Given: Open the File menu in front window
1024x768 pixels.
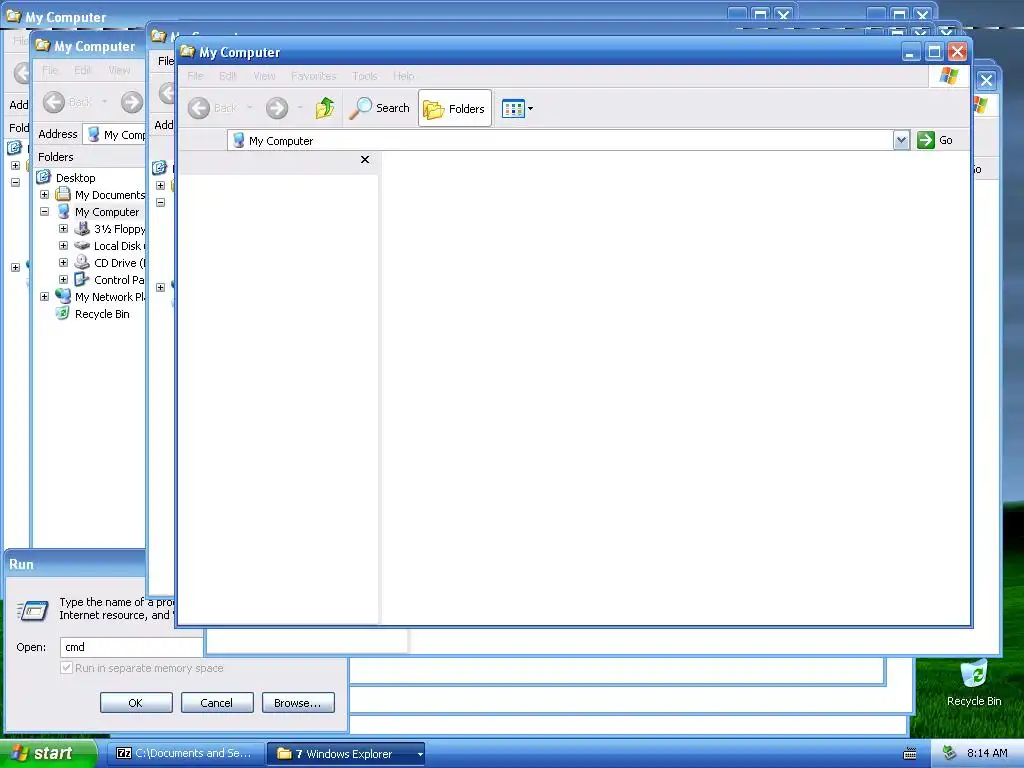Looking at the screenshot, I should (195, 76).
